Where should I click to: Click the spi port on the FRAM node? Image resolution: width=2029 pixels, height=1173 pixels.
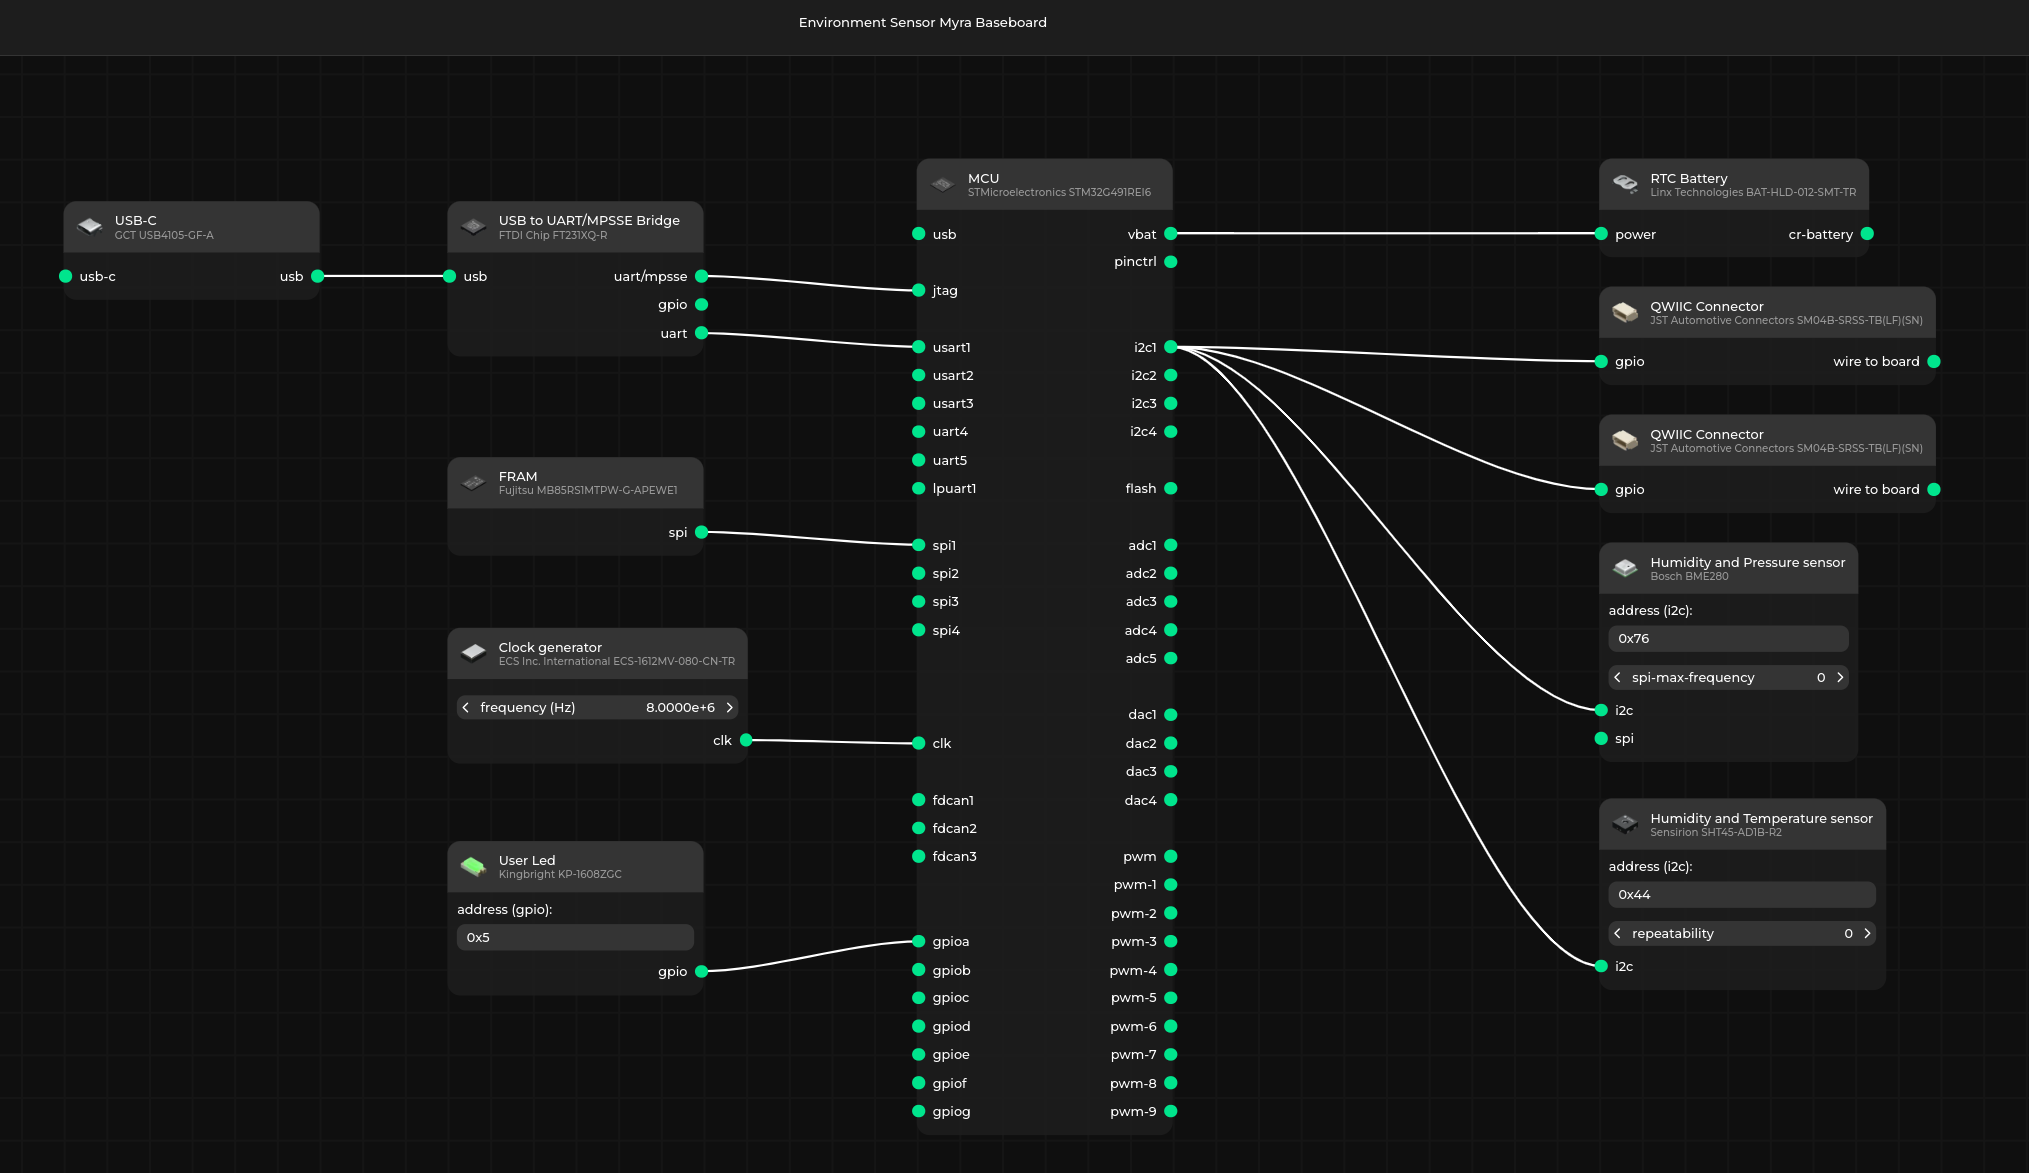coord(702,532)
